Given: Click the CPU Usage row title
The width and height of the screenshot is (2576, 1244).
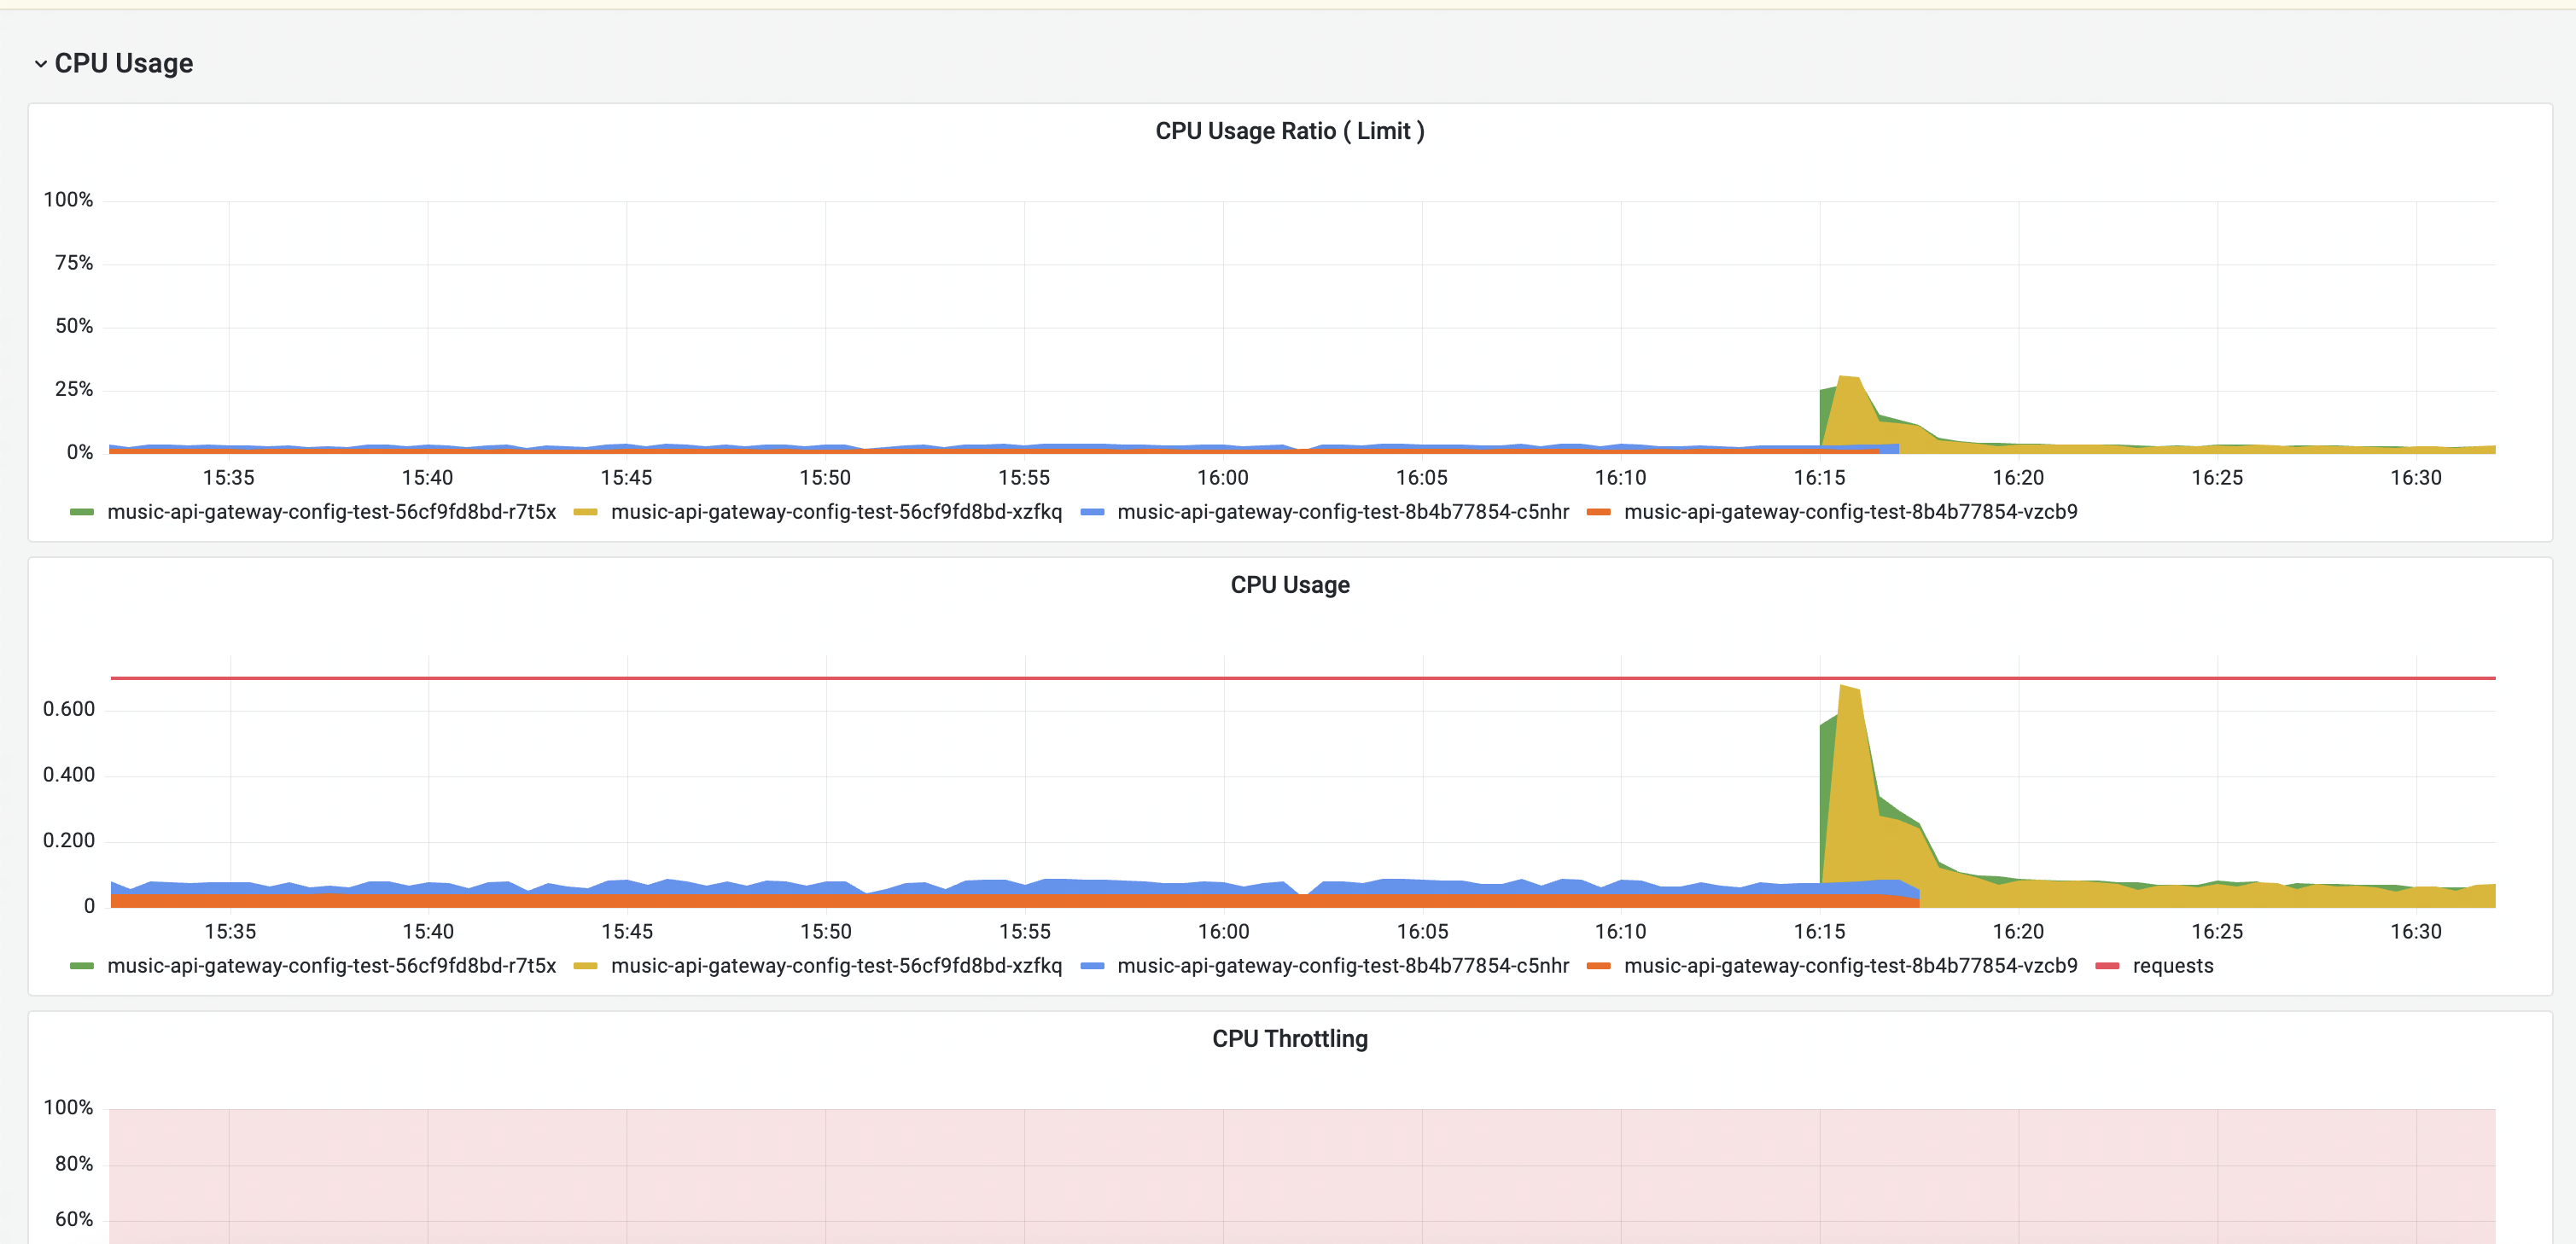Looking at the screenshot, I should pos(123,64).
